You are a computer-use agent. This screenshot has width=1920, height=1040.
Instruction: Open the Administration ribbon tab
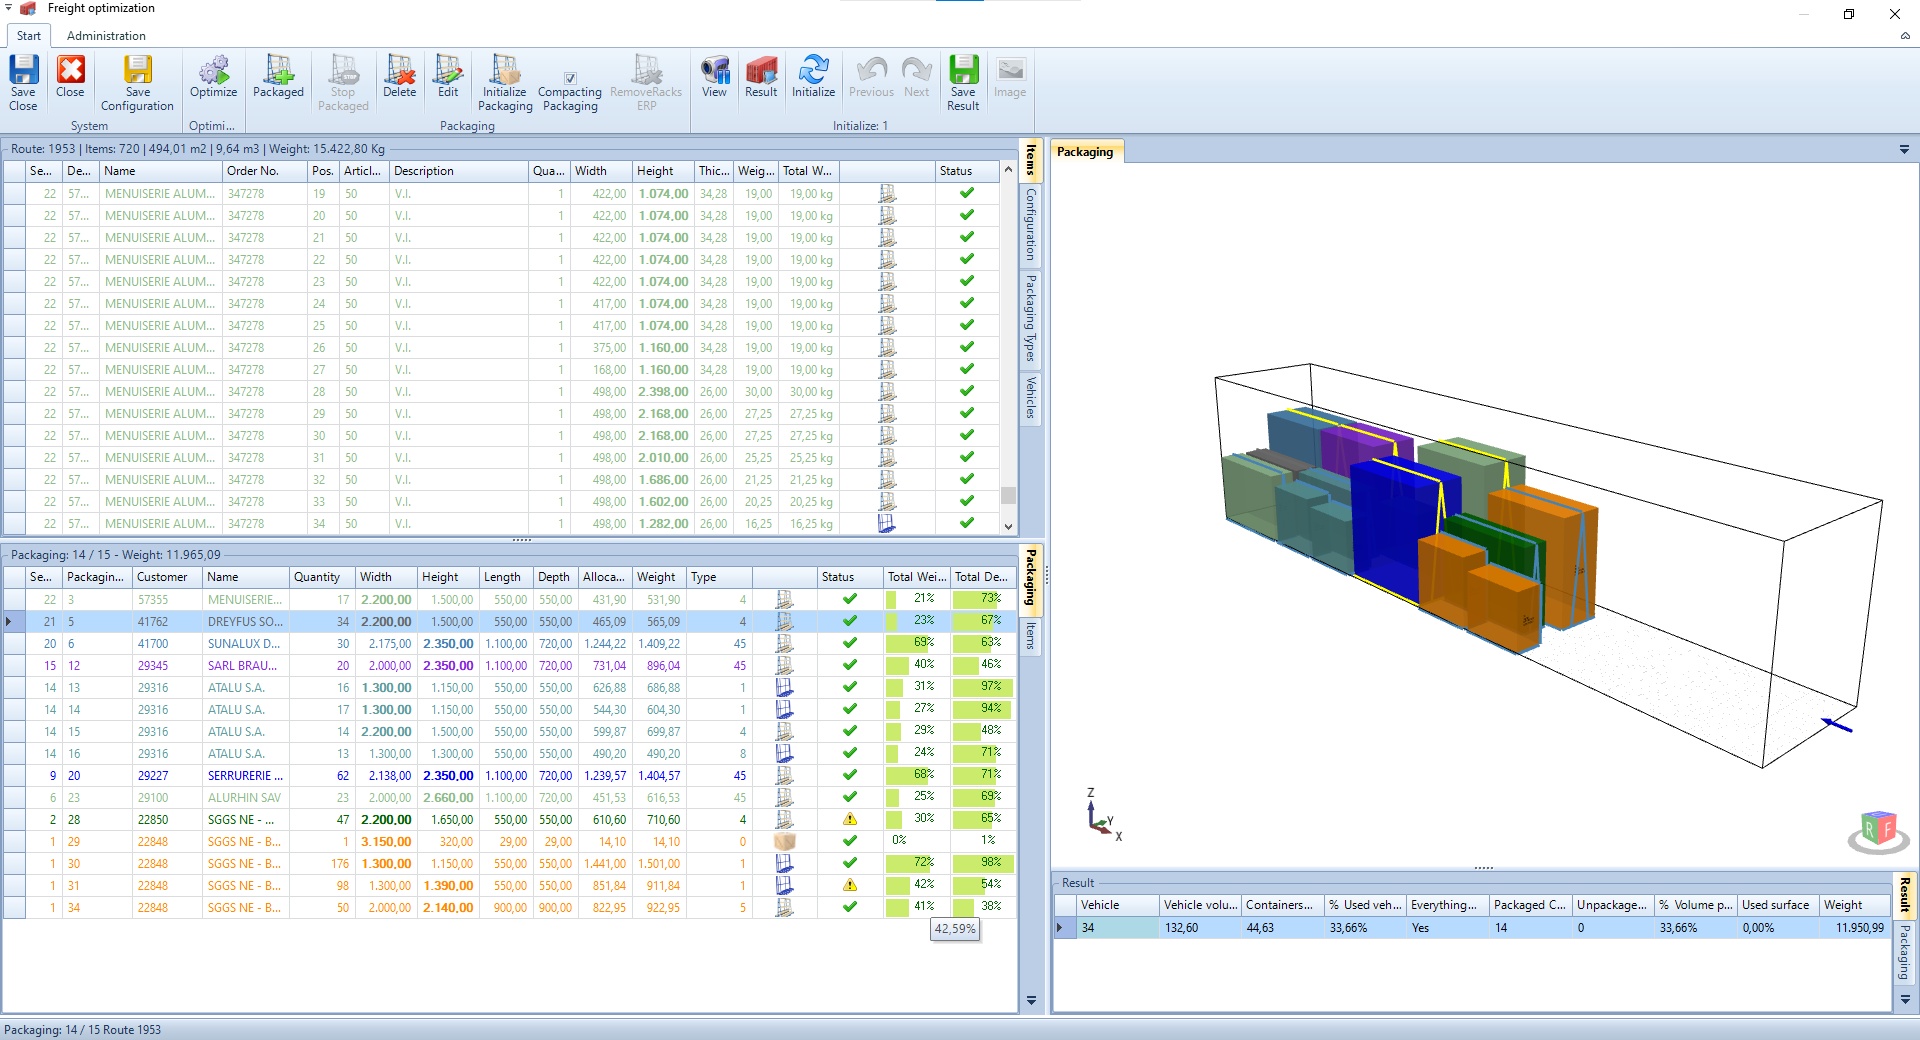[106, 36]
